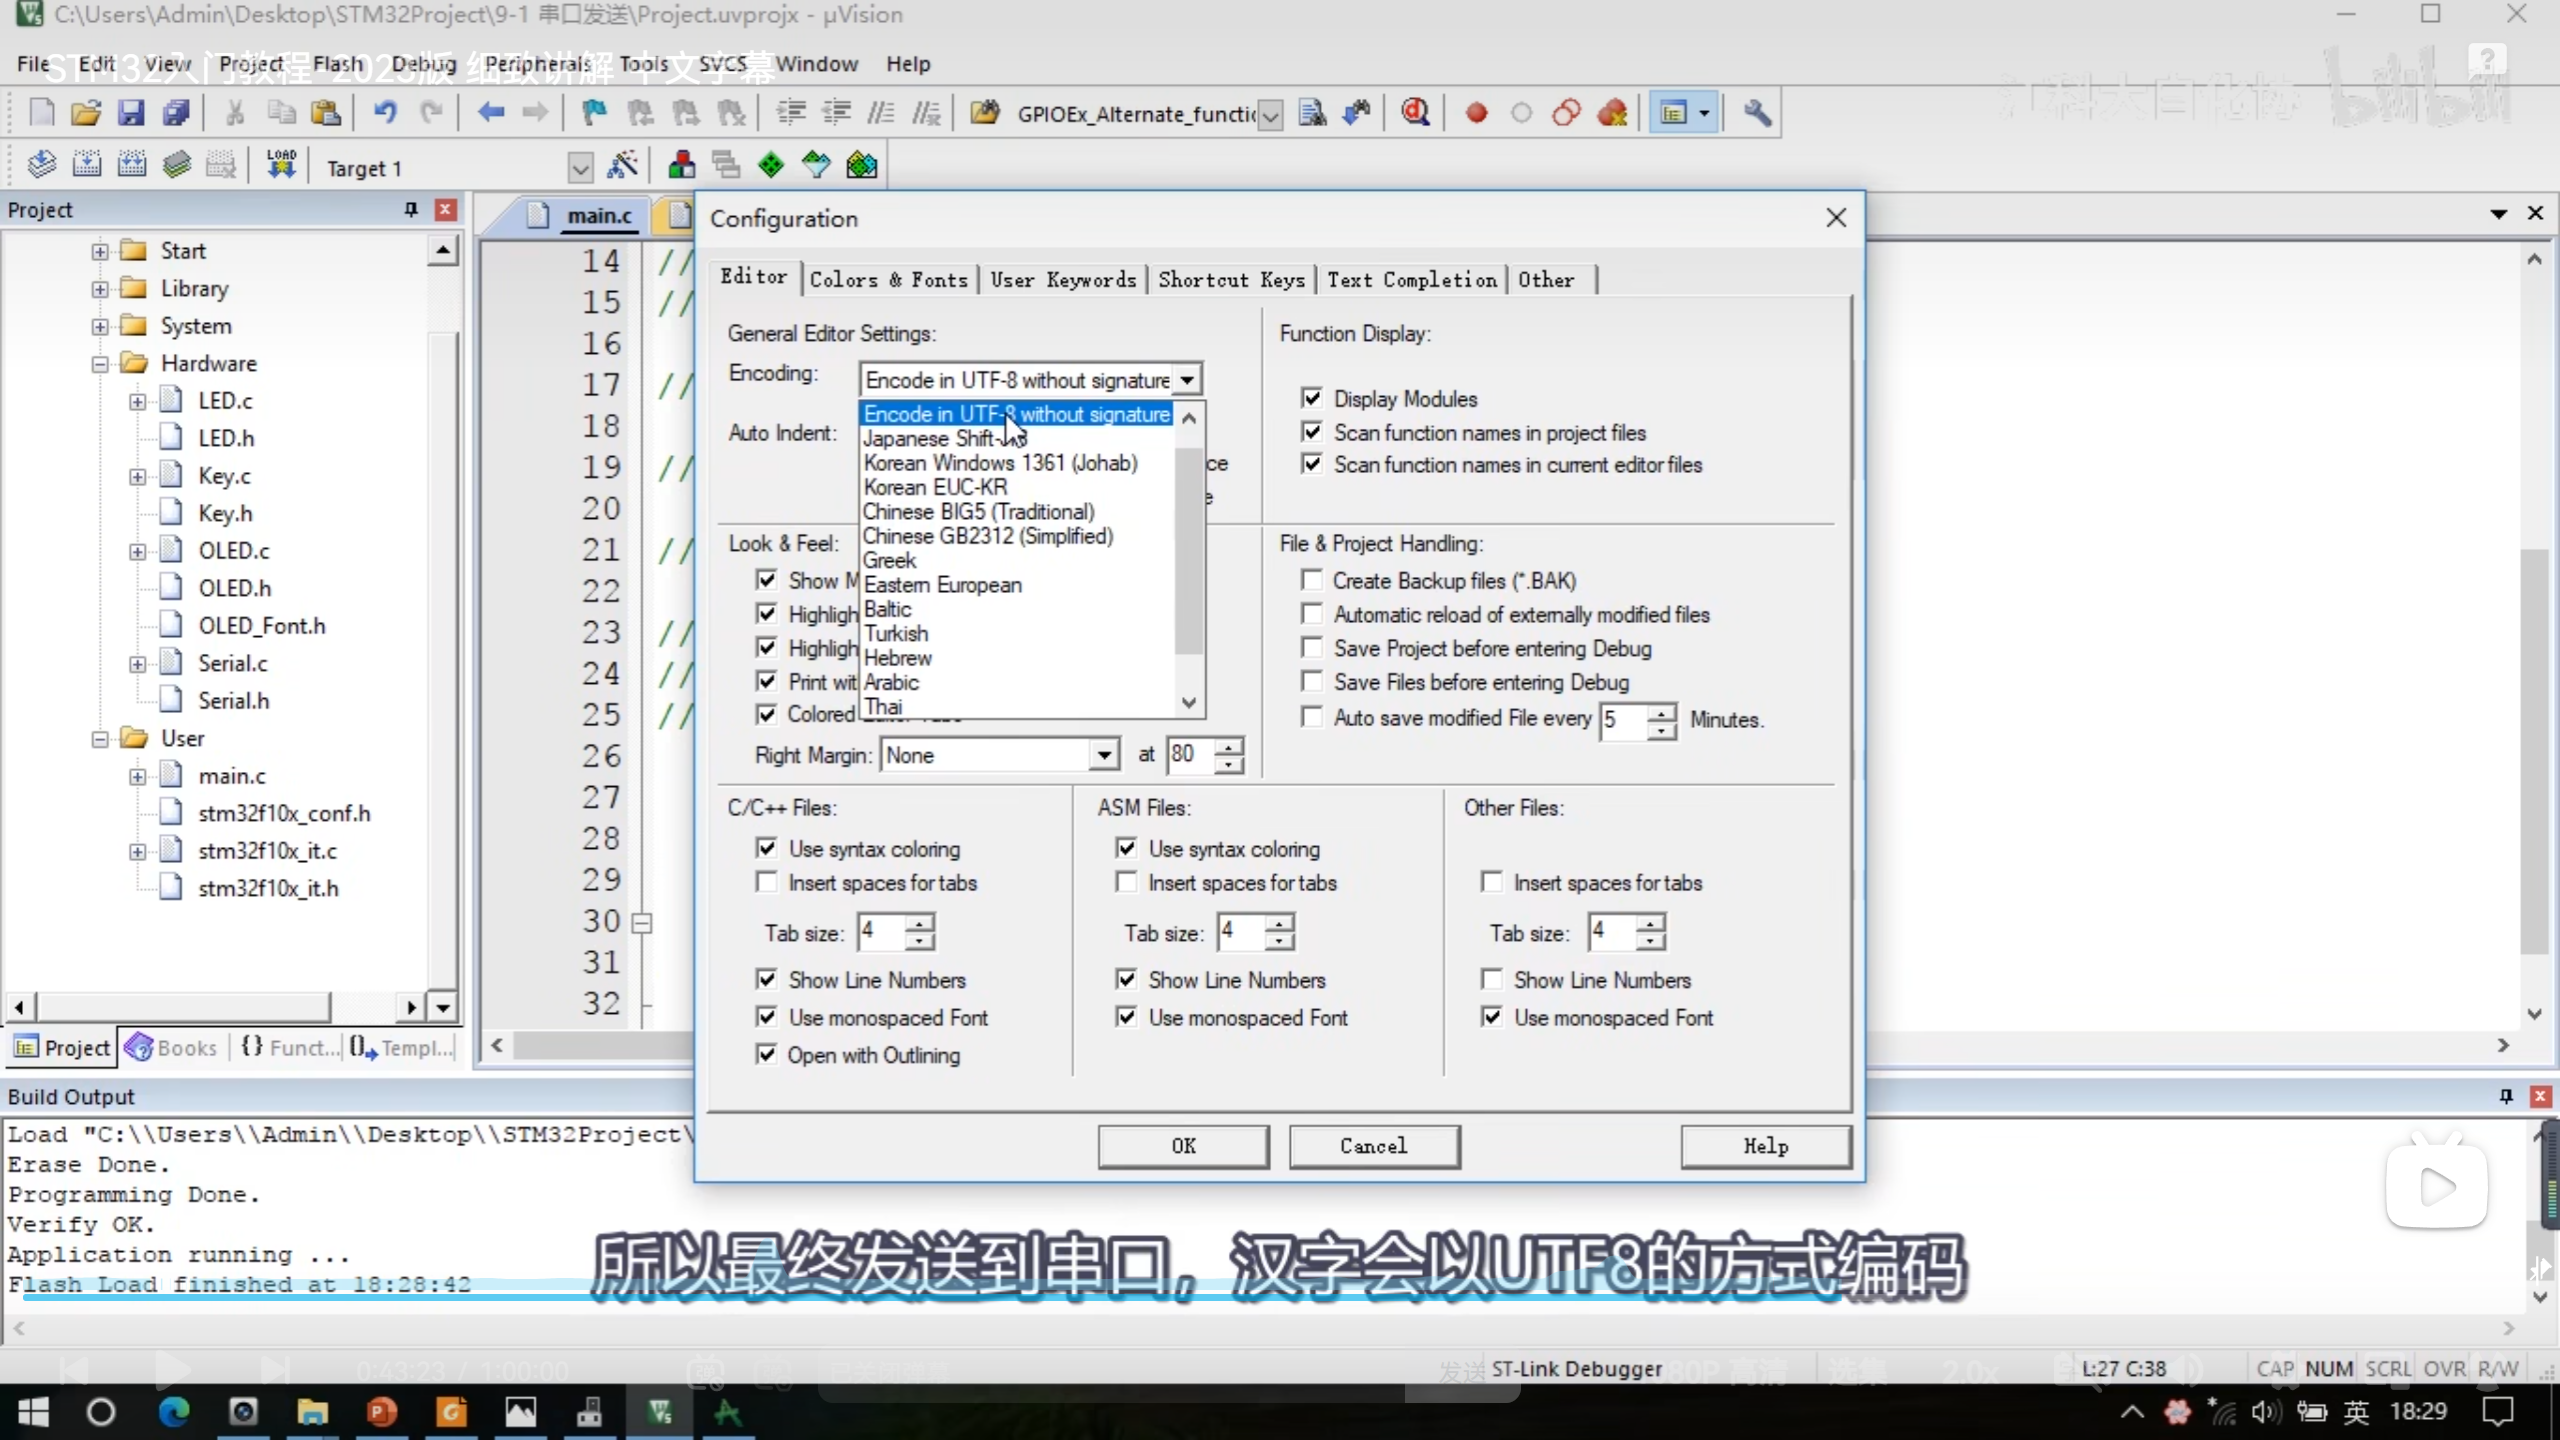The height and width of the screenshot is (1440, 2560).
Task: Open the Right Margin dropdown
Action: [1103, 755]
